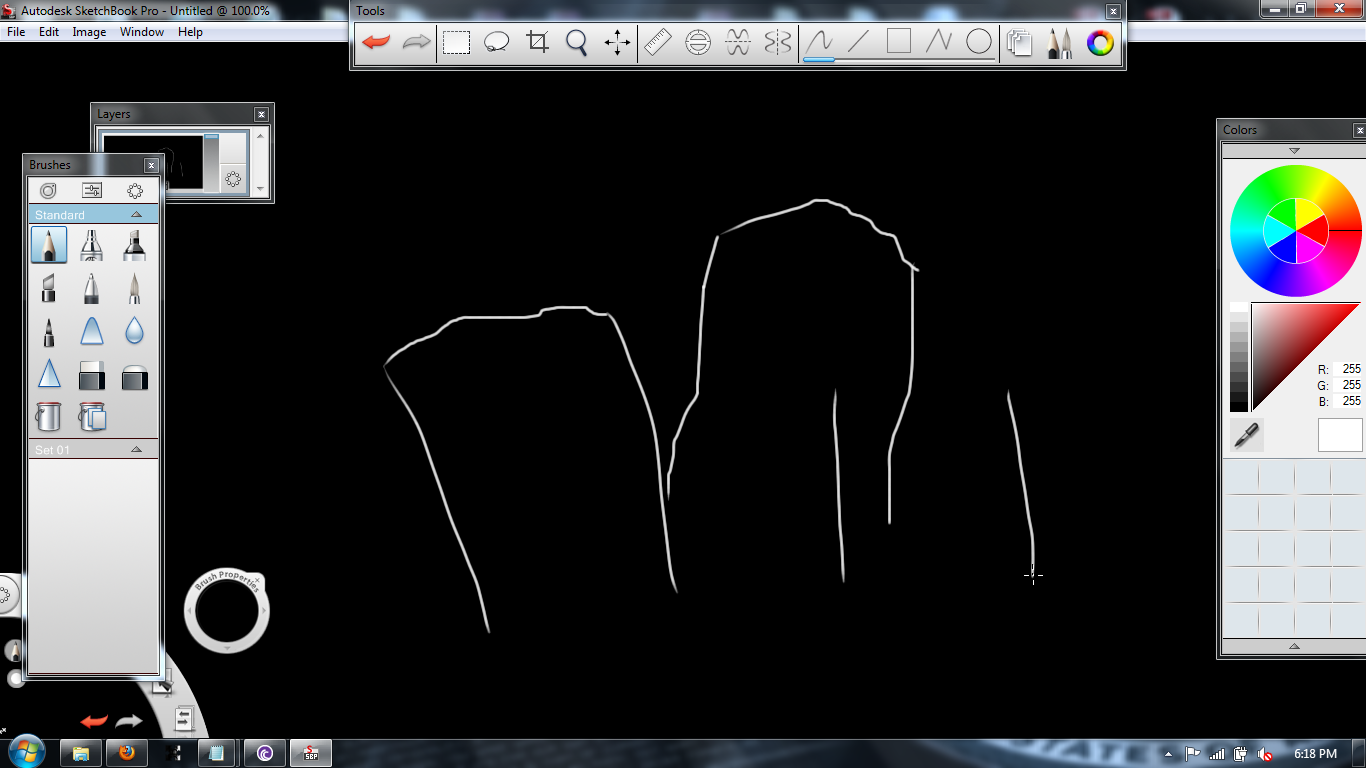Select the lasso selection tool

[497, 43]
